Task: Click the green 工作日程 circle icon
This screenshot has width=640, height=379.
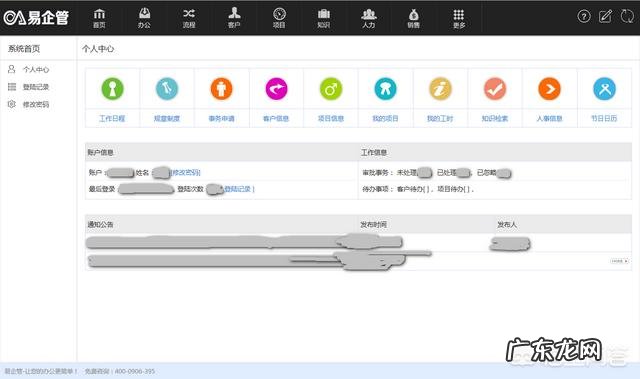Action: [x=112, y=89]
